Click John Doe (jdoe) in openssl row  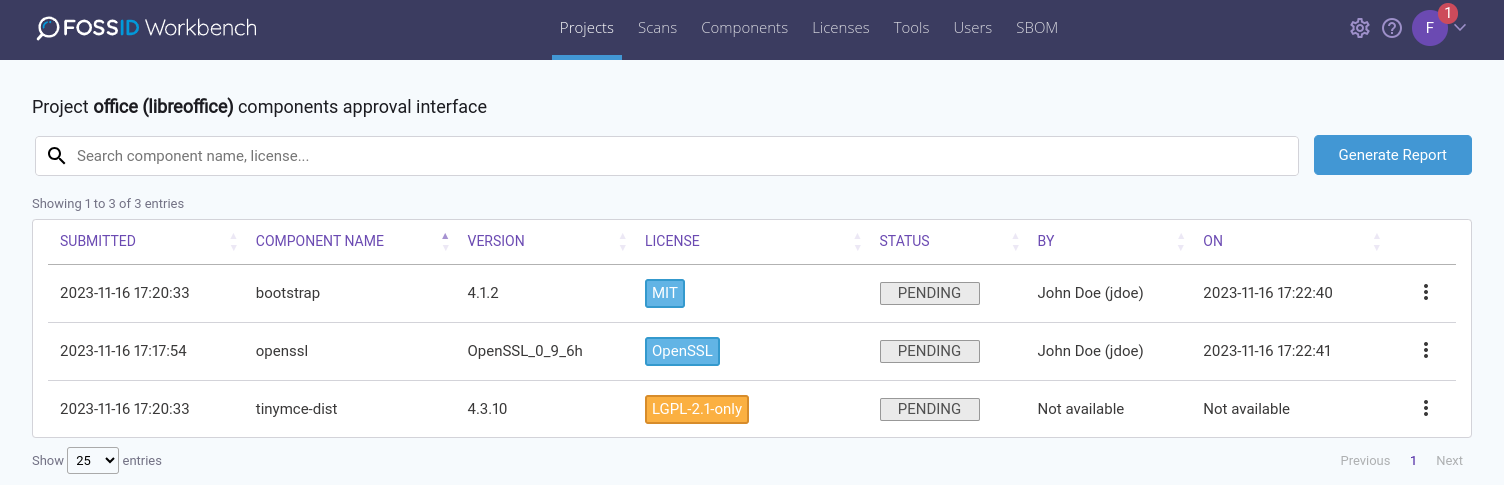click(x=1090, y=351)
